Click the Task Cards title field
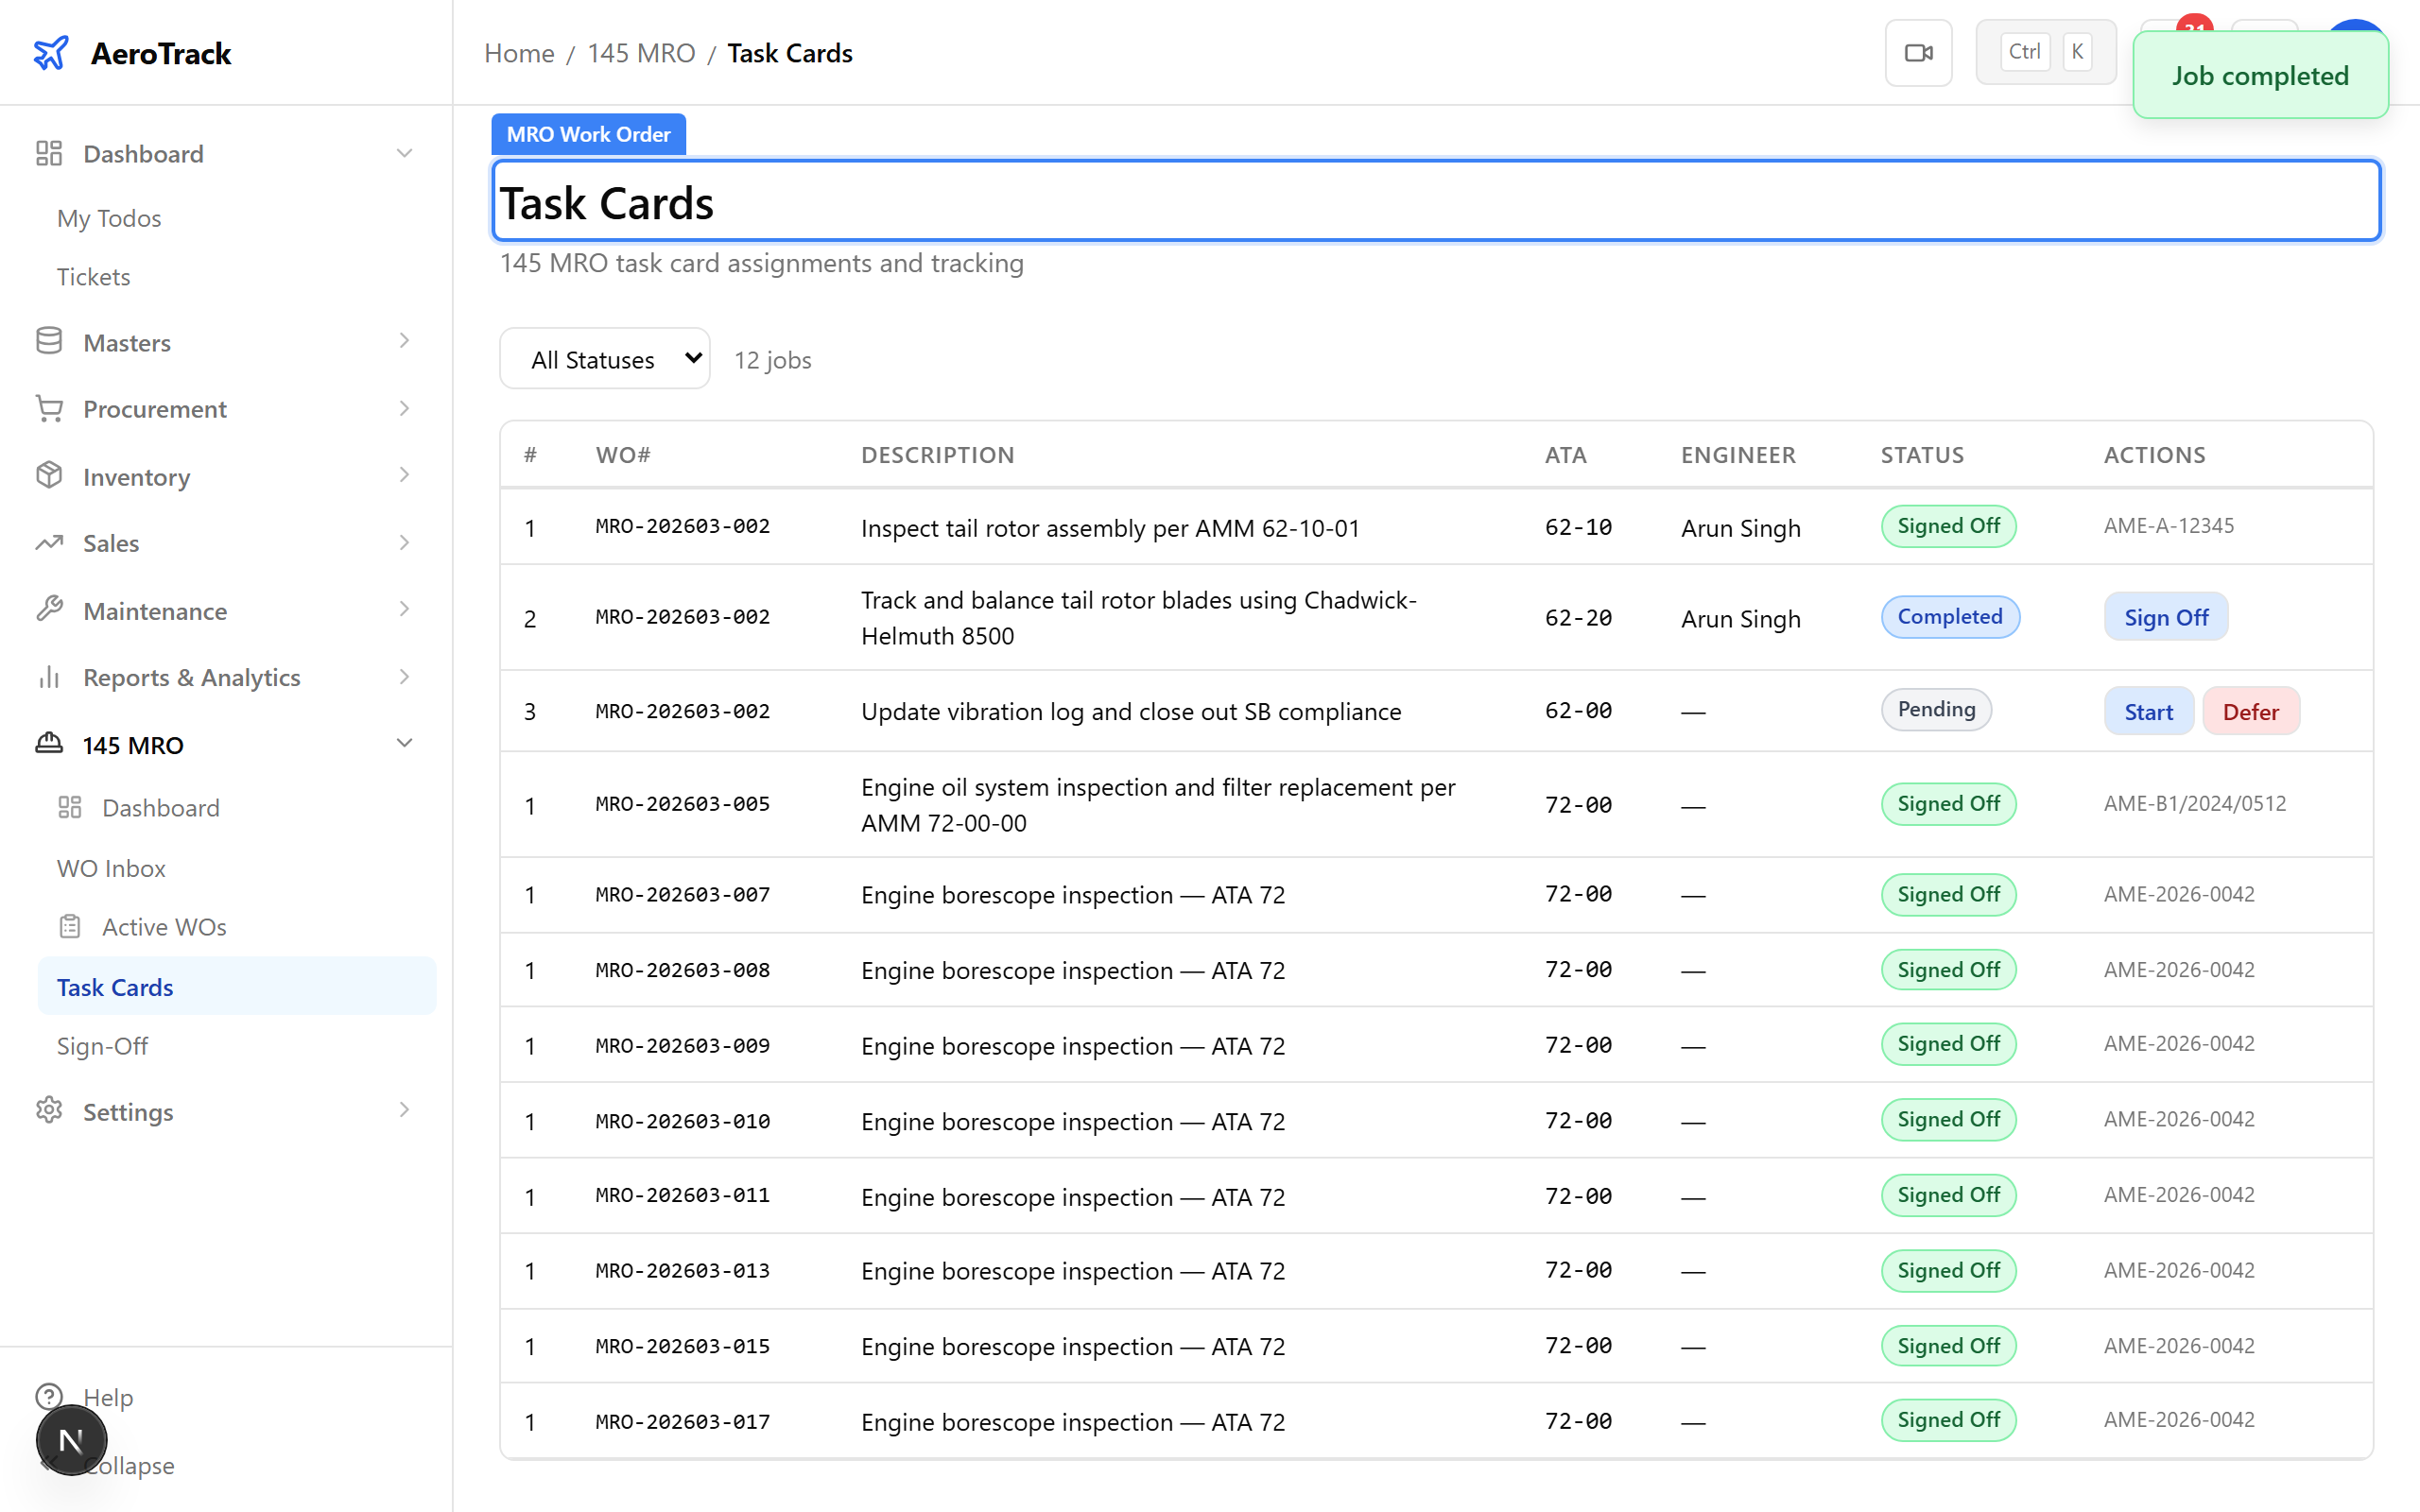 point(1436,202)
